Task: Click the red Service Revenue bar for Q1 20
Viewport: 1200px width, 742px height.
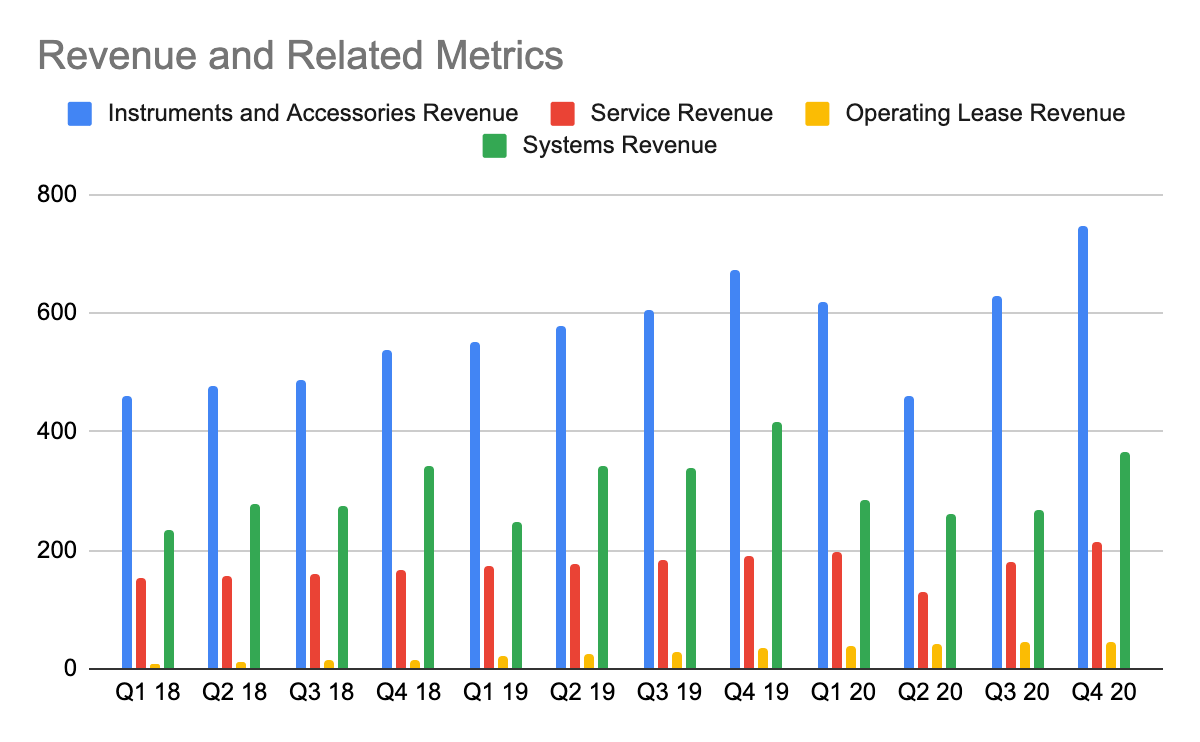Action: (837, 610)
